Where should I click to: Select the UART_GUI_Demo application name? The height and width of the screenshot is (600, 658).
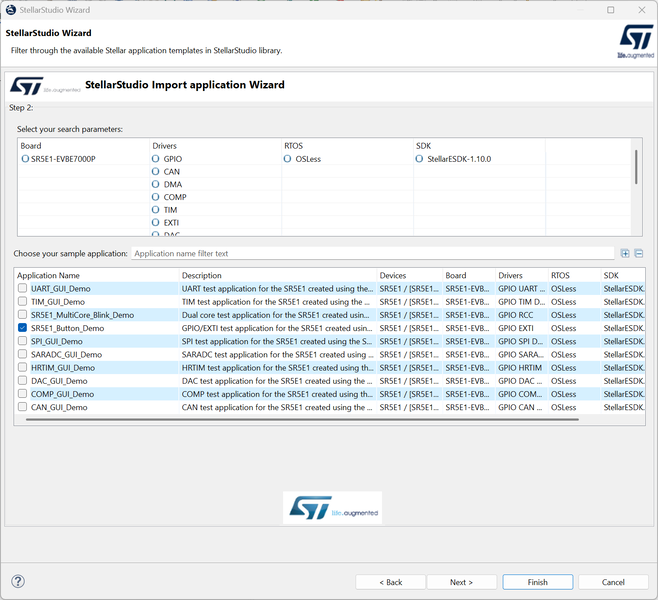pos(60,289)
